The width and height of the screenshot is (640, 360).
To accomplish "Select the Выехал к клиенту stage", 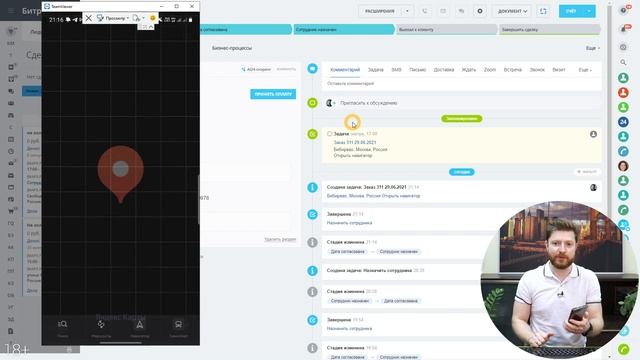I will (x=447, y=29).
